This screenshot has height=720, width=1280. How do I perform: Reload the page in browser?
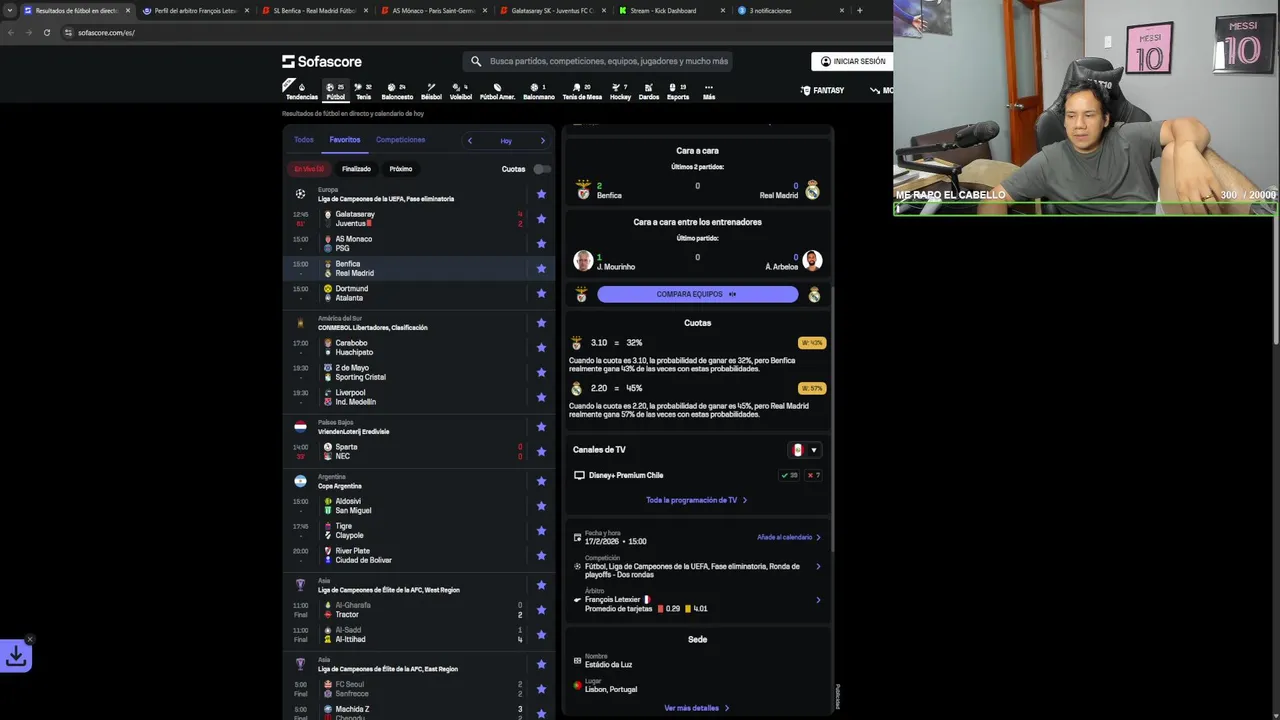tap(46, 32)
